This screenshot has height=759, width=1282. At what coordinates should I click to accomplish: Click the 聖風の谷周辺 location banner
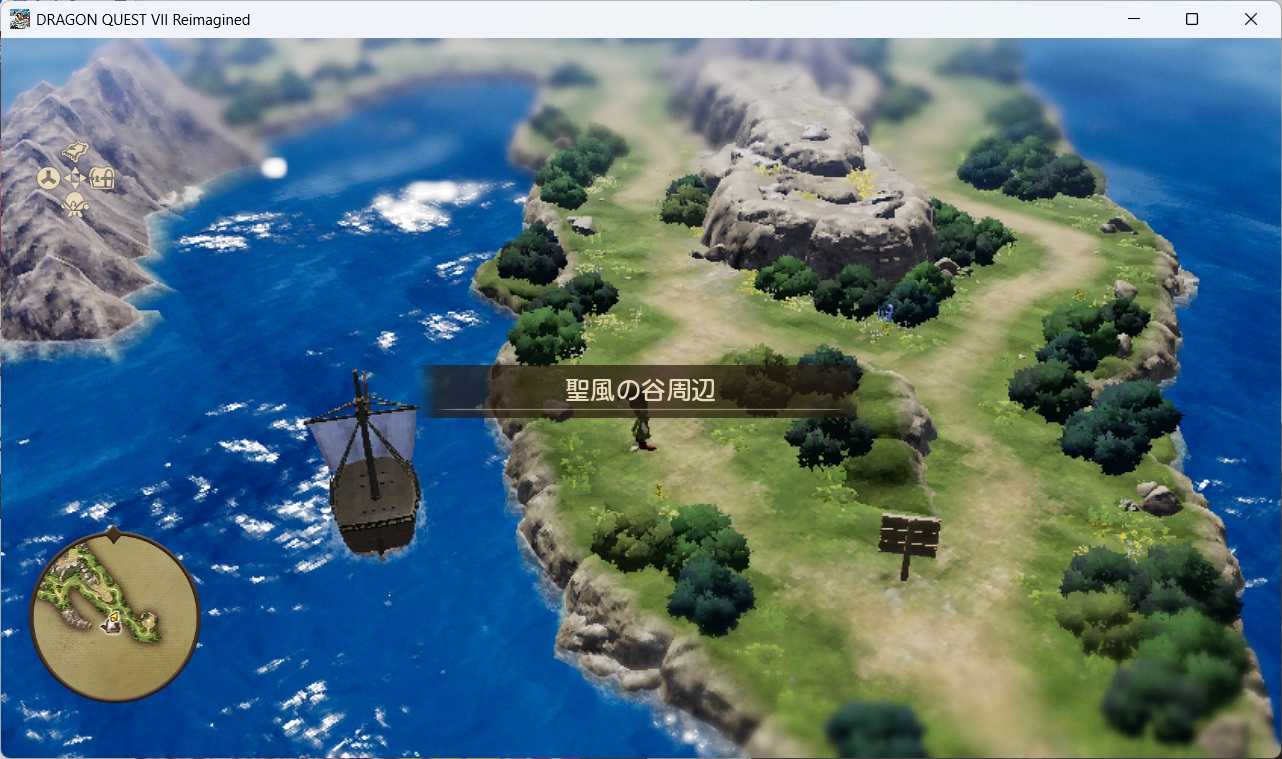click(641, 391)
